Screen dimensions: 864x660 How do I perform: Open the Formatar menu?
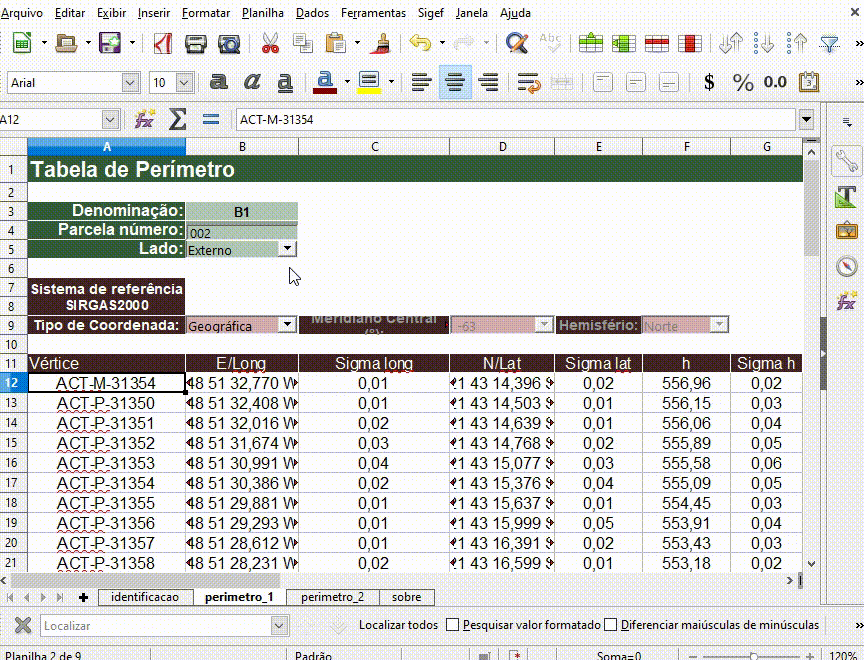coord(207,13)
